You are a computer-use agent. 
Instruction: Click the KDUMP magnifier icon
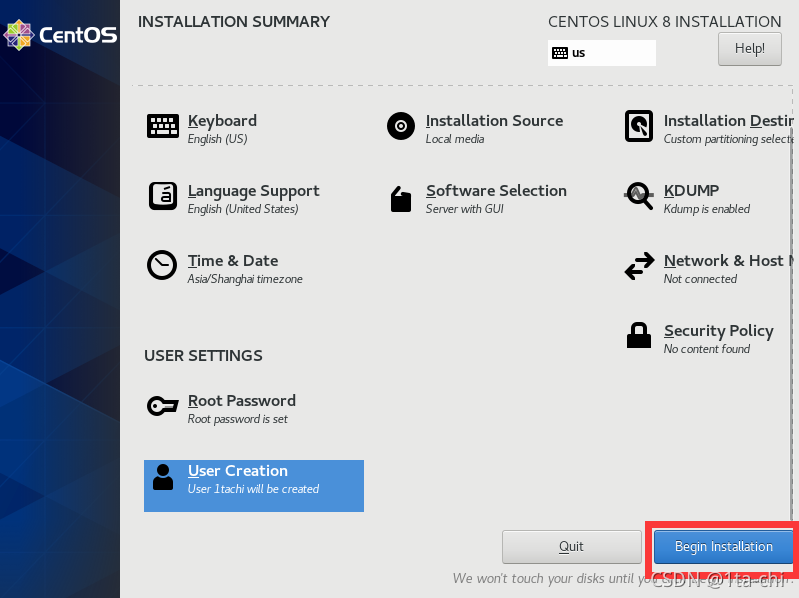coord(639,196)
